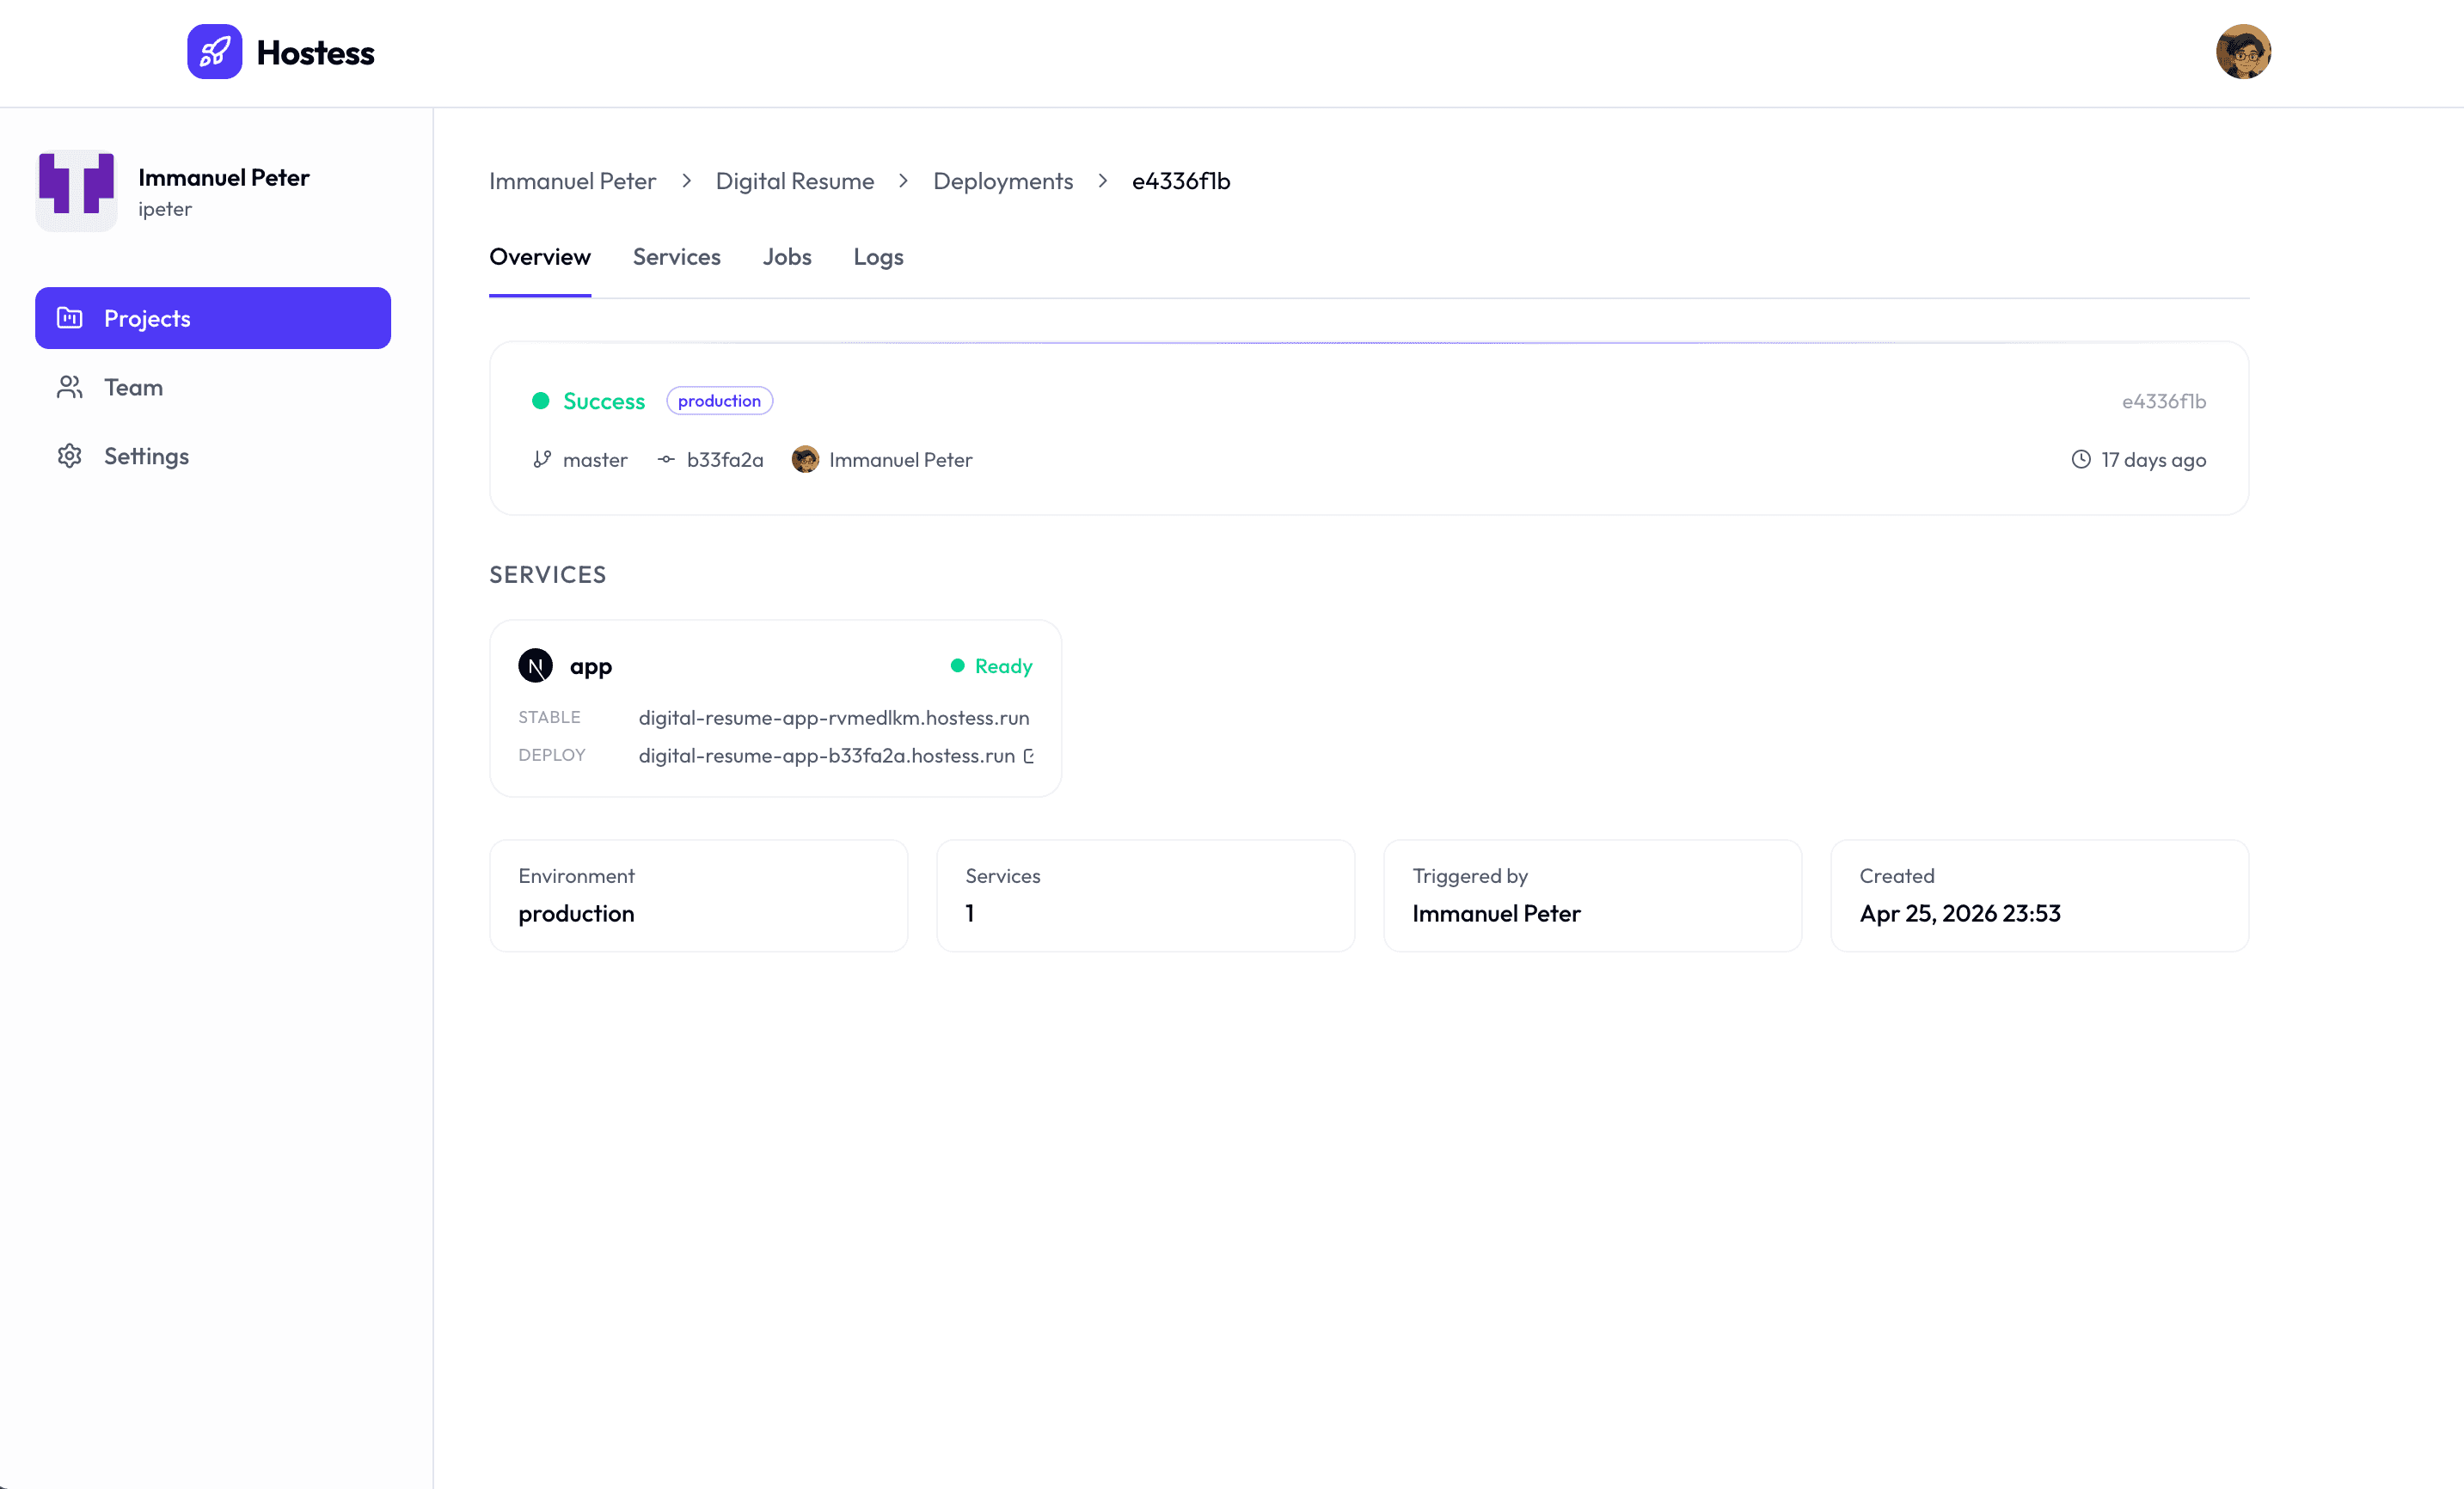Click the Triggered by Immanuel Peter value
This screenshot has height=1489, width=2464.
click(1496, 913)
